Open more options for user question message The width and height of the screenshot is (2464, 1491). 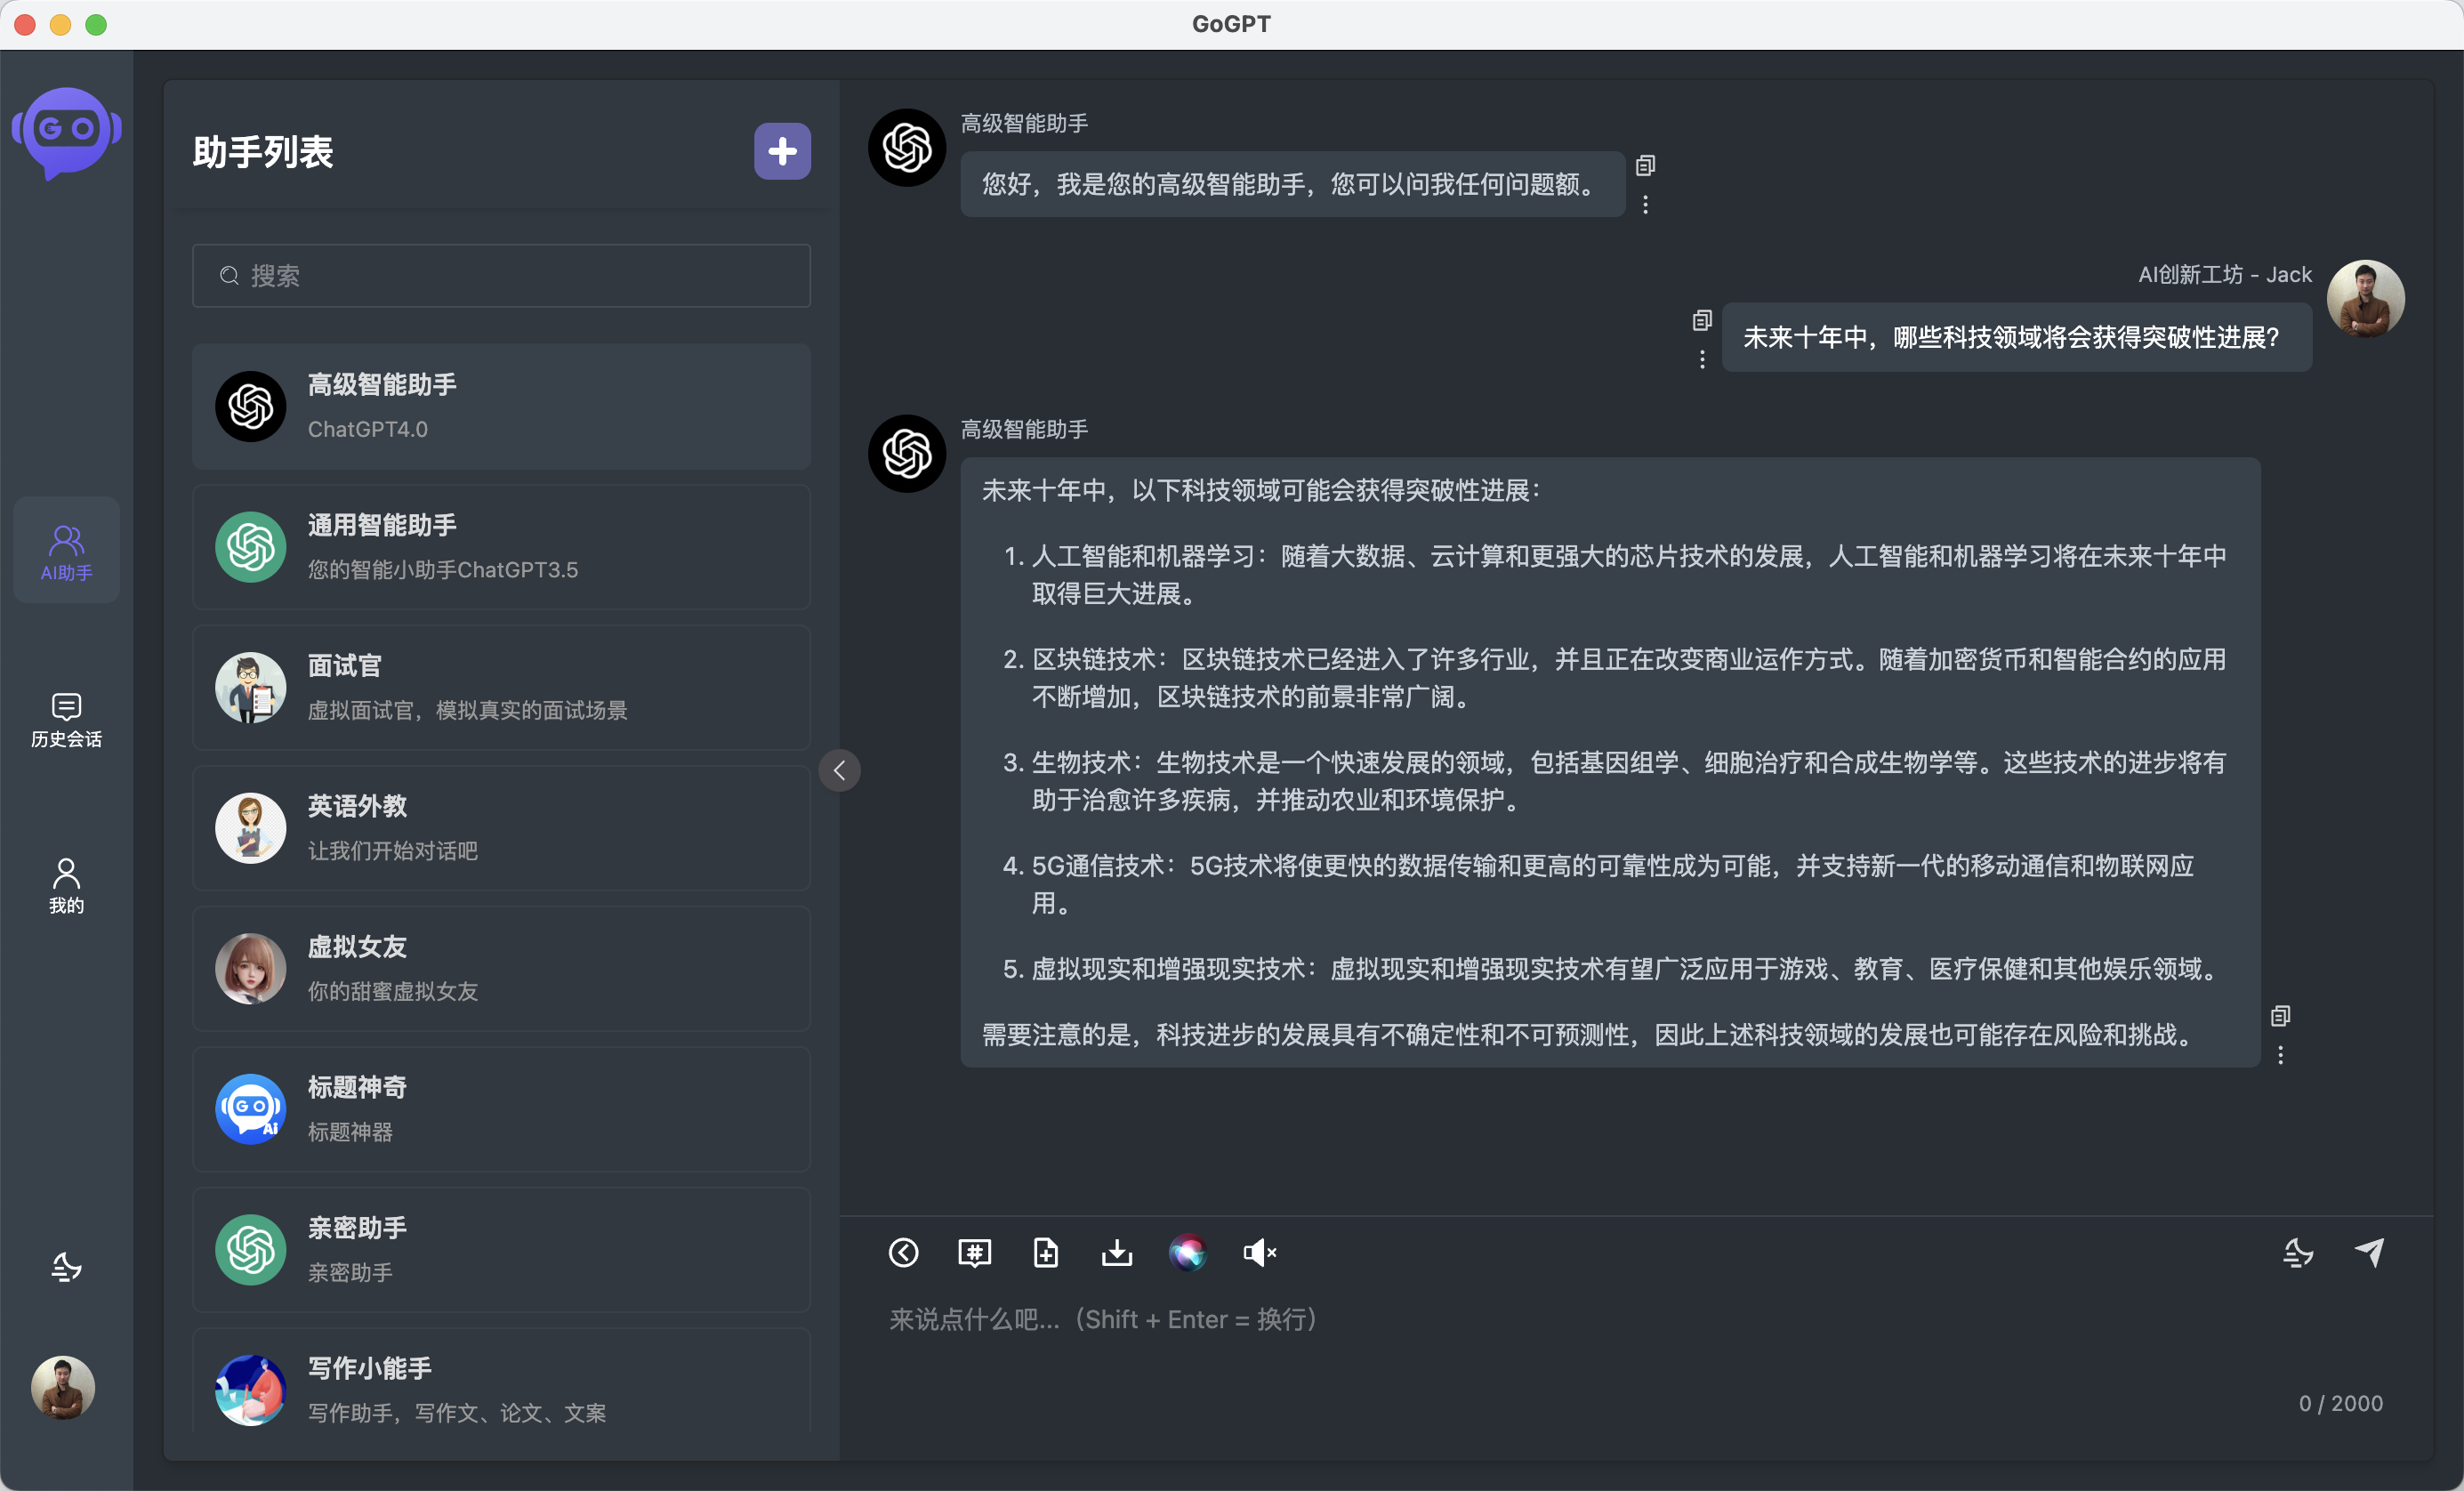[x=1702, y=360]
